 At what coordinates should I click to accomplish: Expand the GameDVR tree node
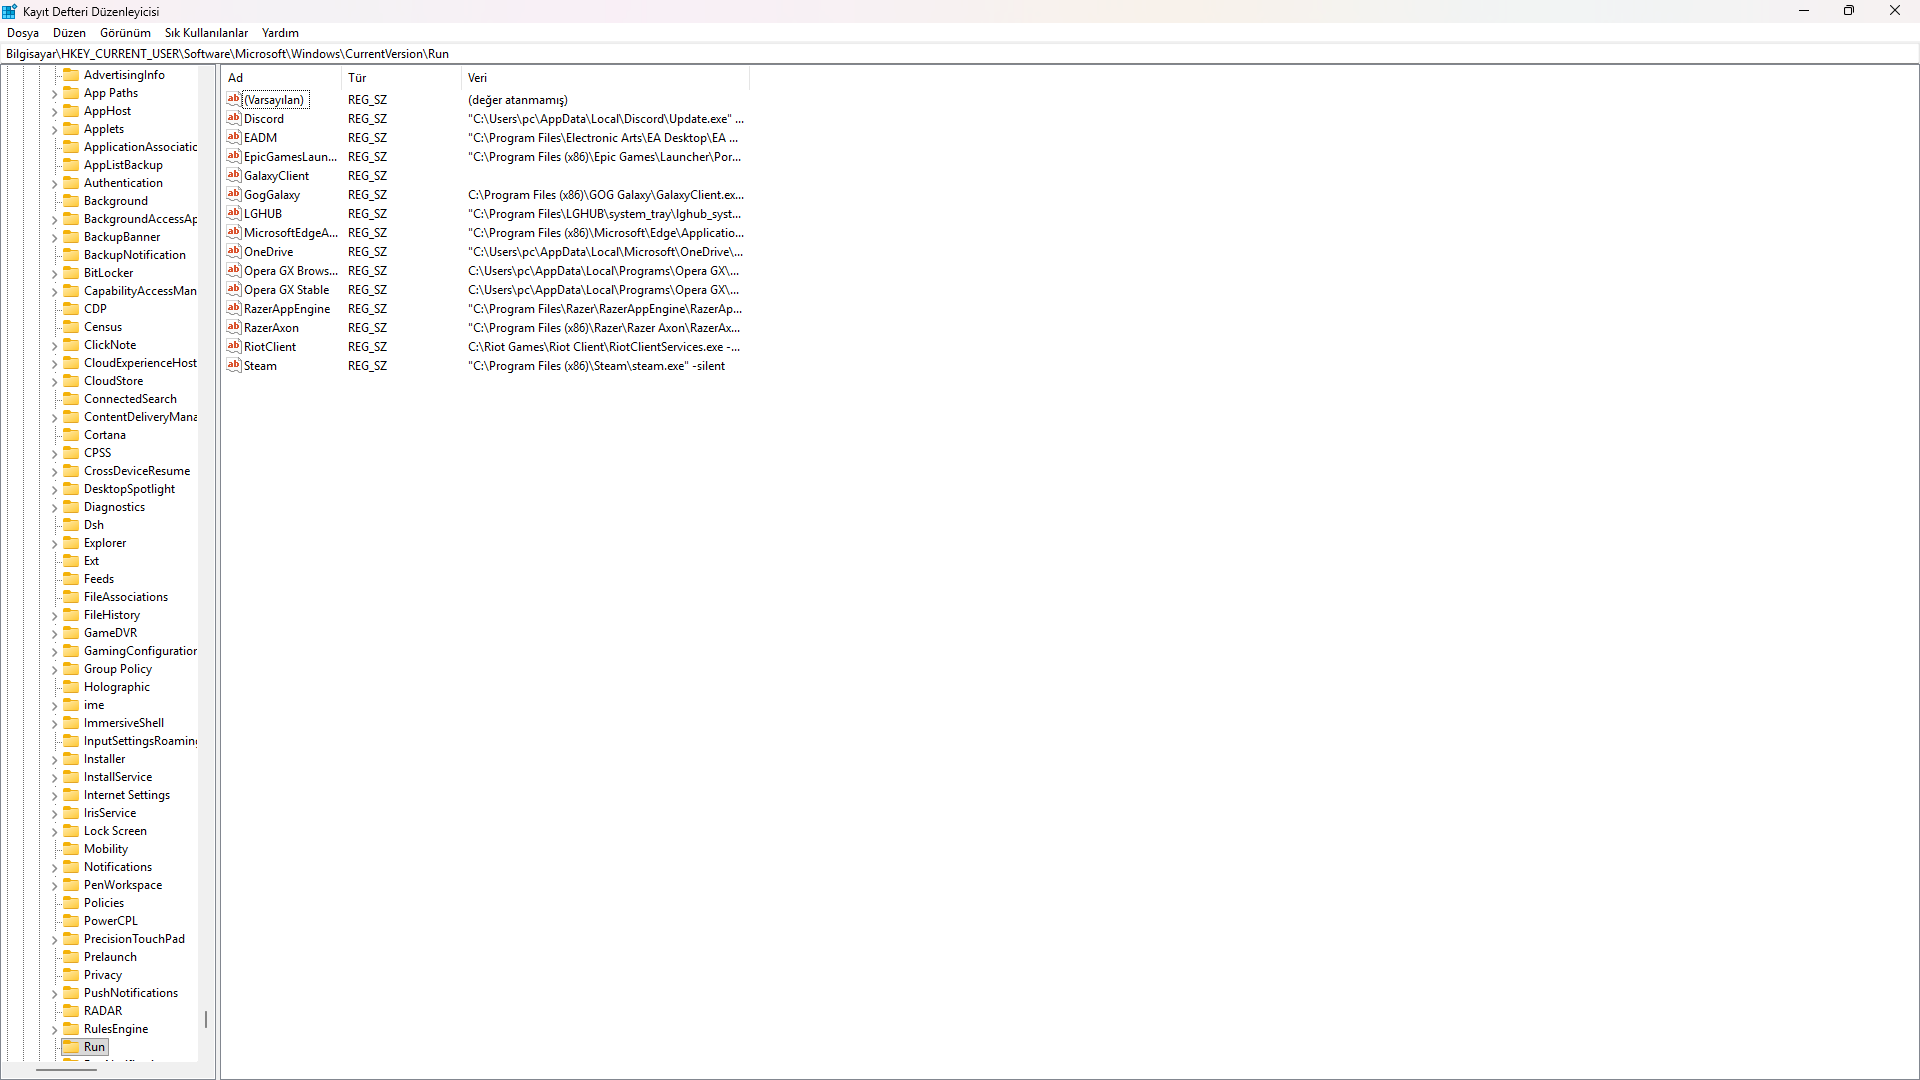[54, 633]
